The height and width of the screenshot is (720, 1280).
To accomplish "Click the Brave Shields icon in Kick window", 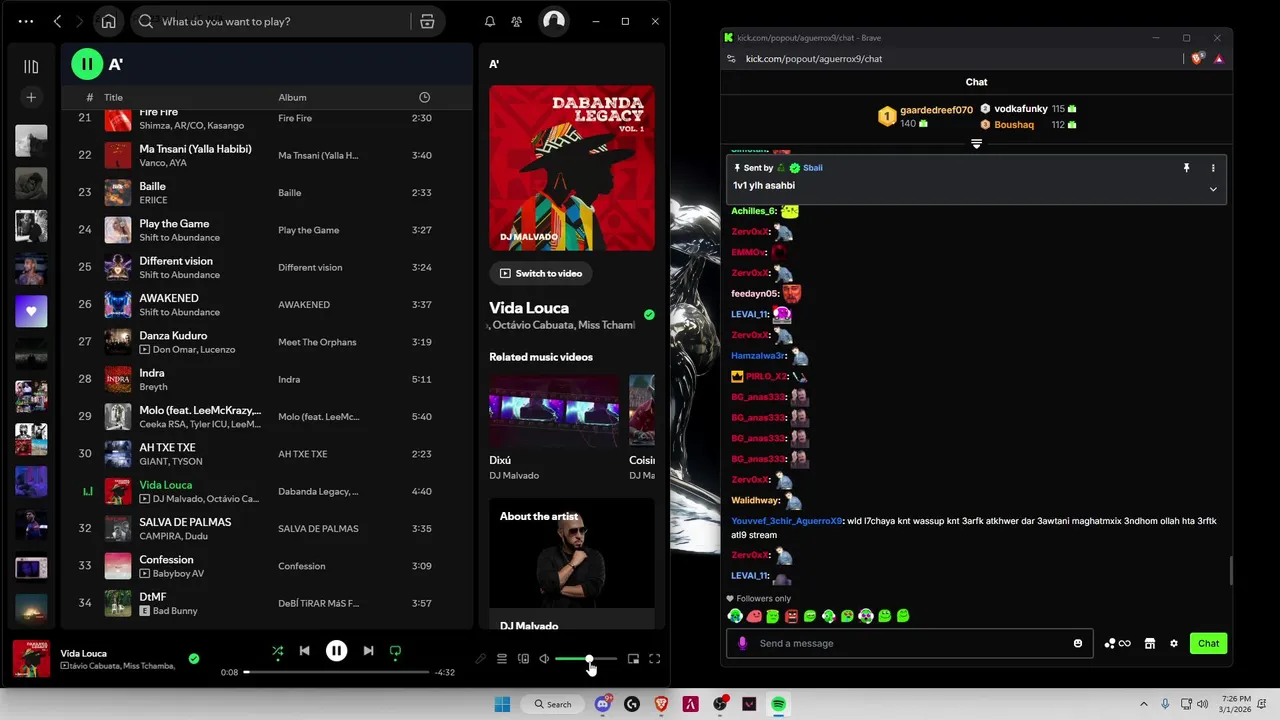I will [1198, 58].
